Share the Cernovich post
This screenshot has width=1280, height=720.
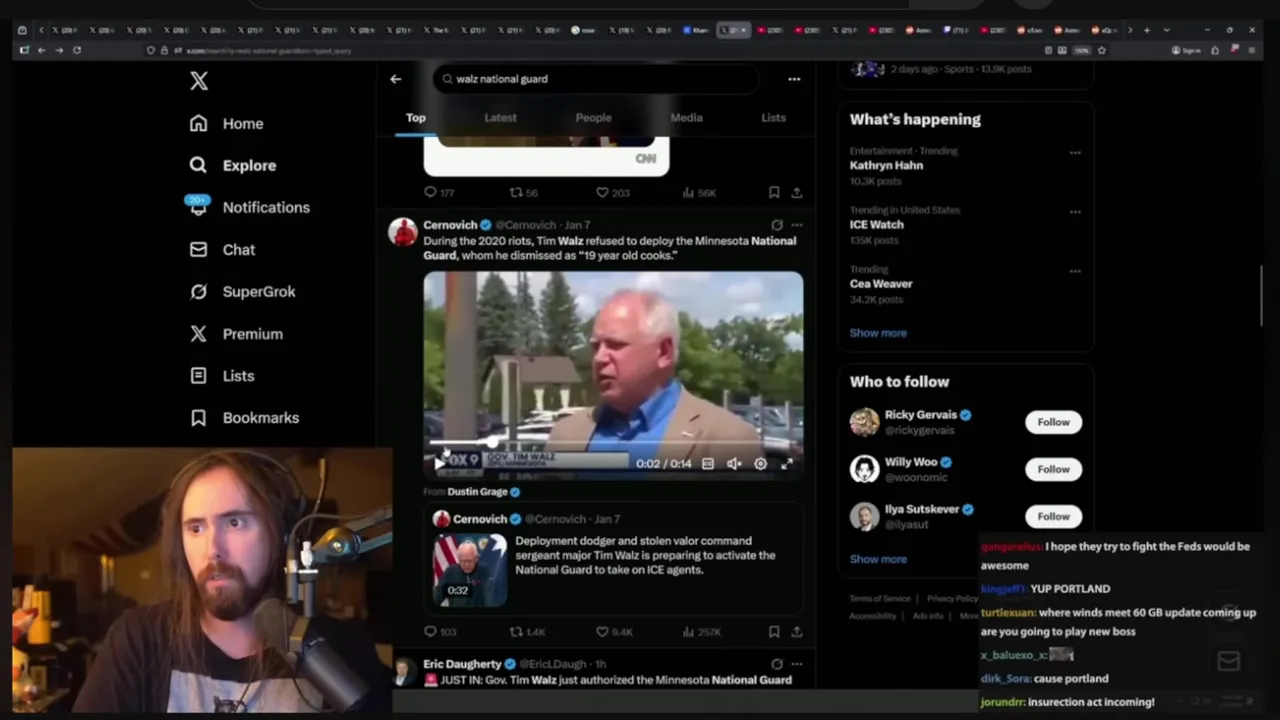tap(797, 632)
